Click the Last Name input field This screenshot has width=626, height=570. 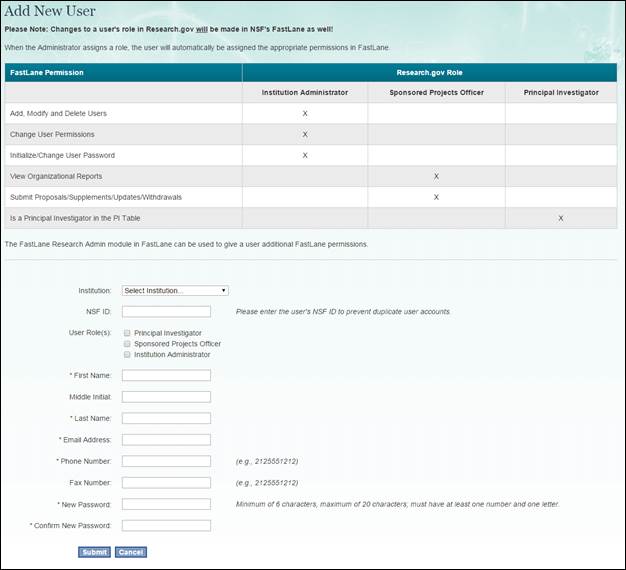(x=166, y=418)
